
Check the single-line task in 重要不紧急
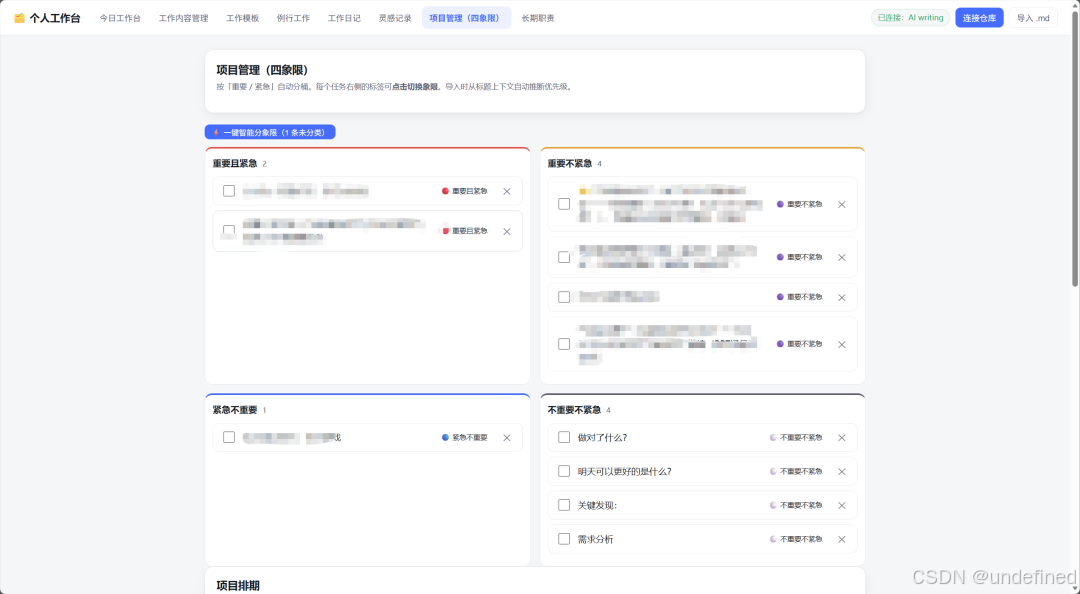(x=564, y=297)
